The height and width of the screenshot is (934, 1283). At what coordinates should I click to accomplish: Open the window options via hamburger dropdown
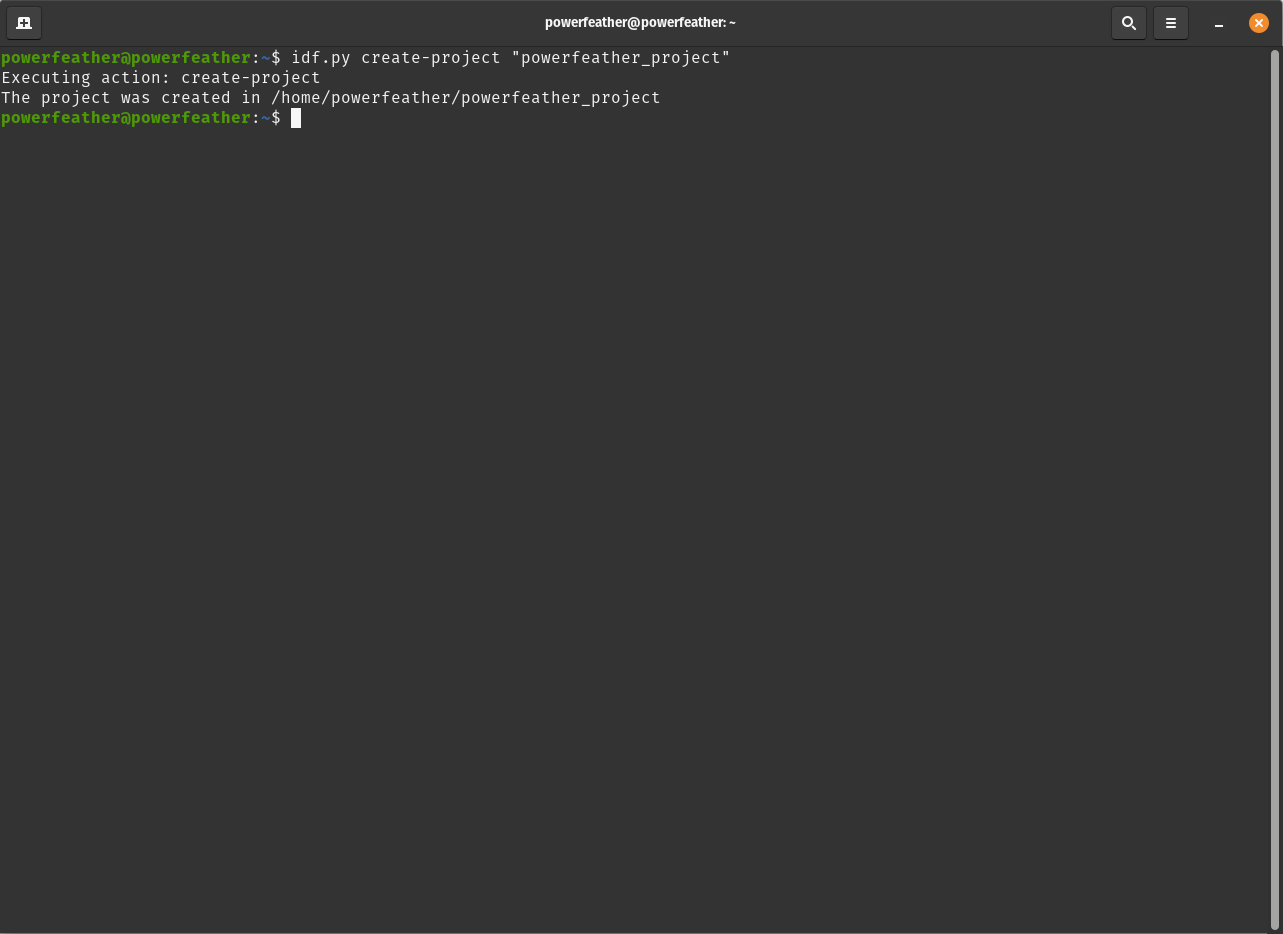pos(1170,22)
